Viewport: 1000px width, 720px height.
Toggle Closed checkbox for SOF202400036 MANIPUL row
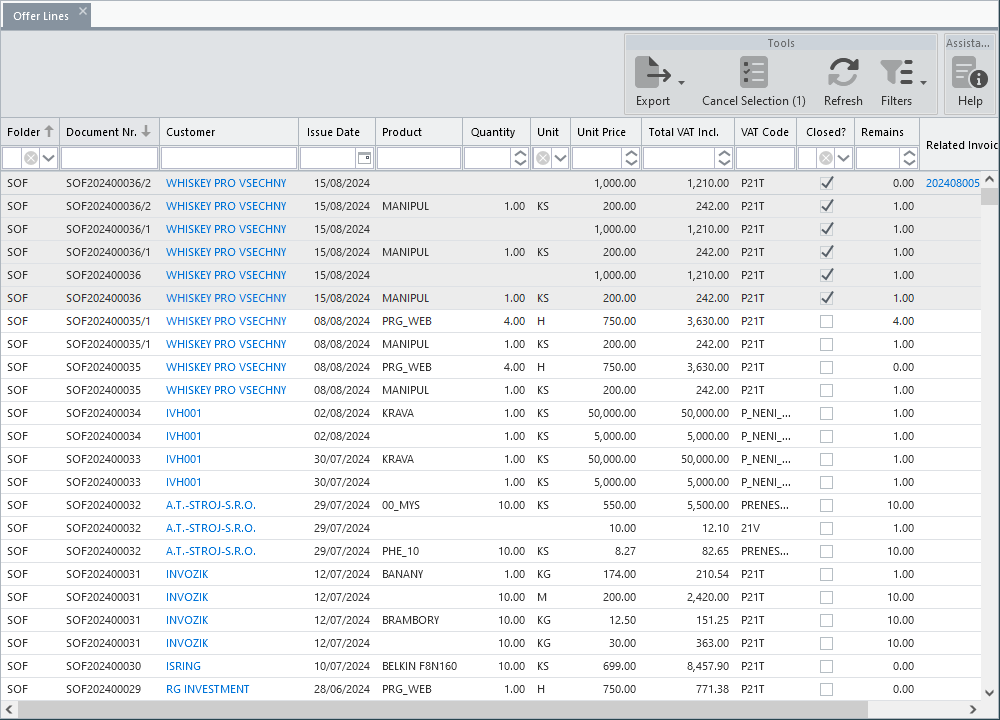tap(827, 298)
